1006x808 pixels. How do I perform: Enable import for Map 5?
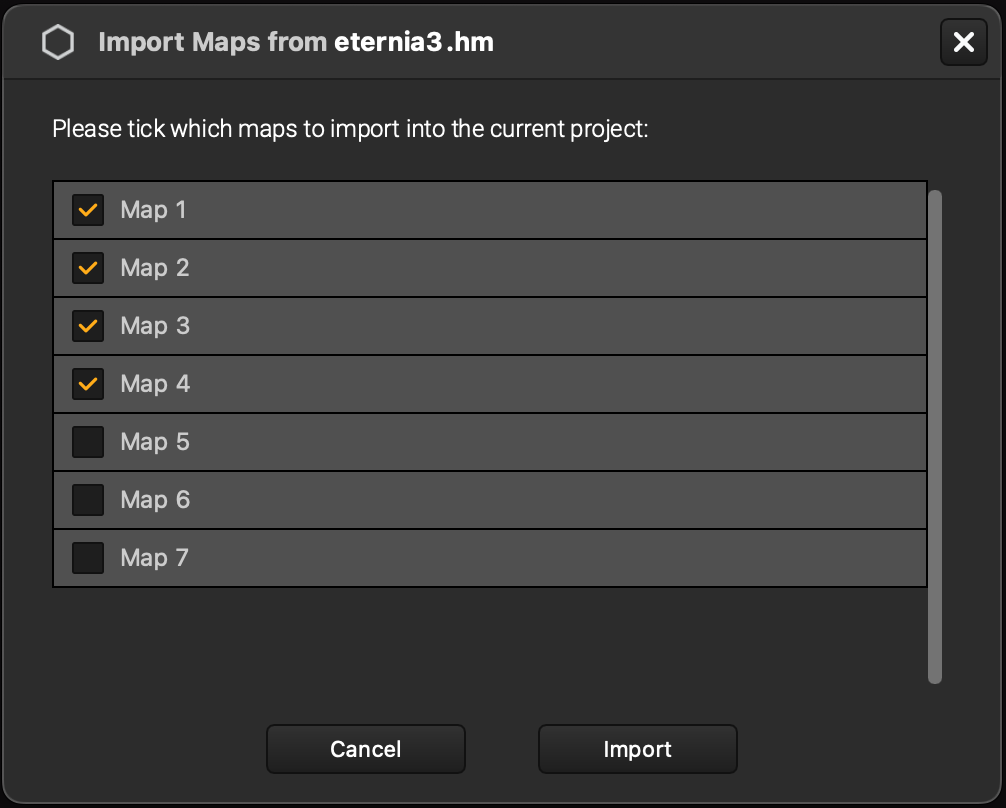(87, 442)
